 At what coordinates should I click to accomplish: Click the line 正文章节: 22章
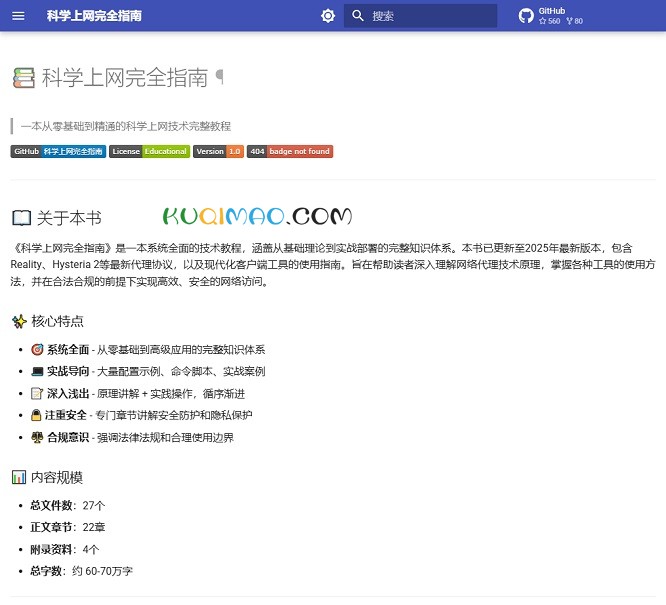tap(68, 527)
